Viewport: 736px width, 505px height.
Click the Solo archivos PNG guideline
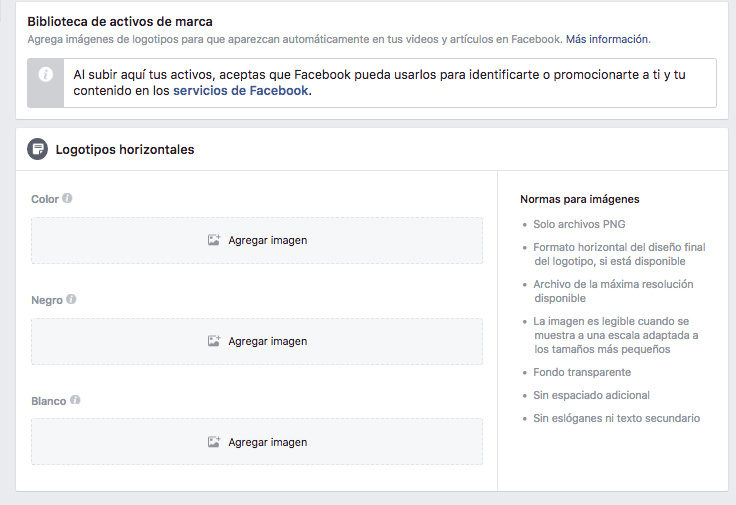579,224
